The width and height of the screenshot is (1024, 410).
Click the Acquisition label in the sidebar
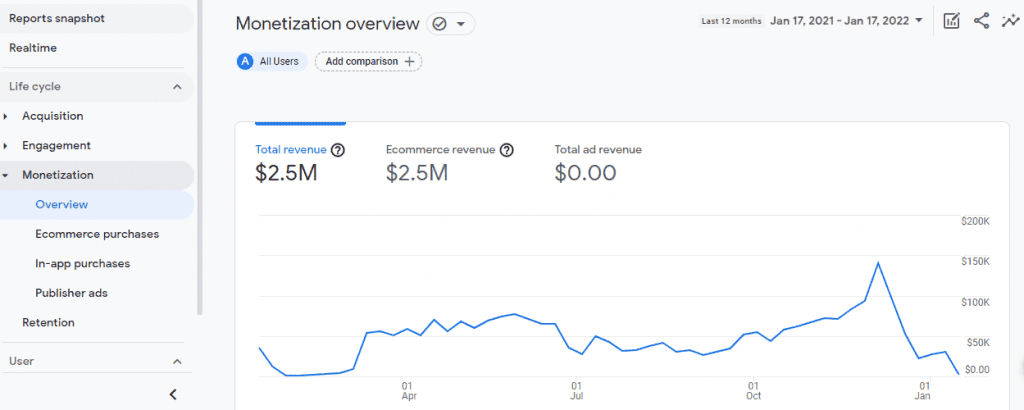[x=53, y=116]
